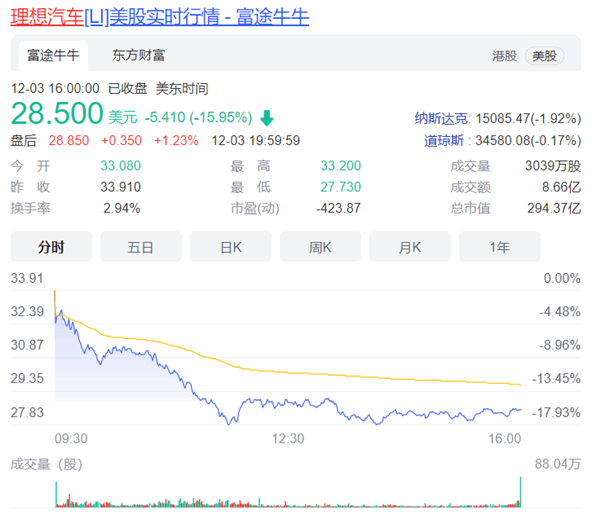600x514 pixels.
Task: Click the 换手率 value 2.94%
Action: click(x=122, y=208)
